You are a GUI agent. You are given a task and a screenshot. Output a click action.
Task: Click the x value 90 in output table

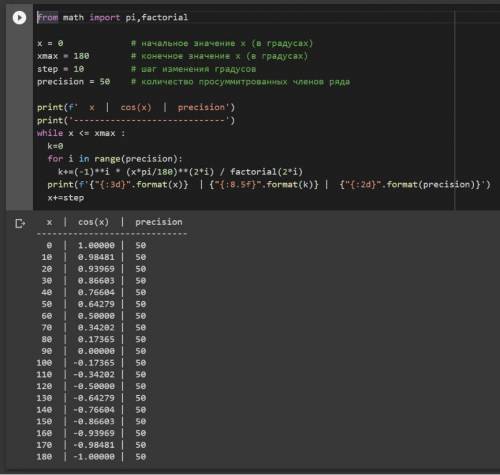[47, 351]
